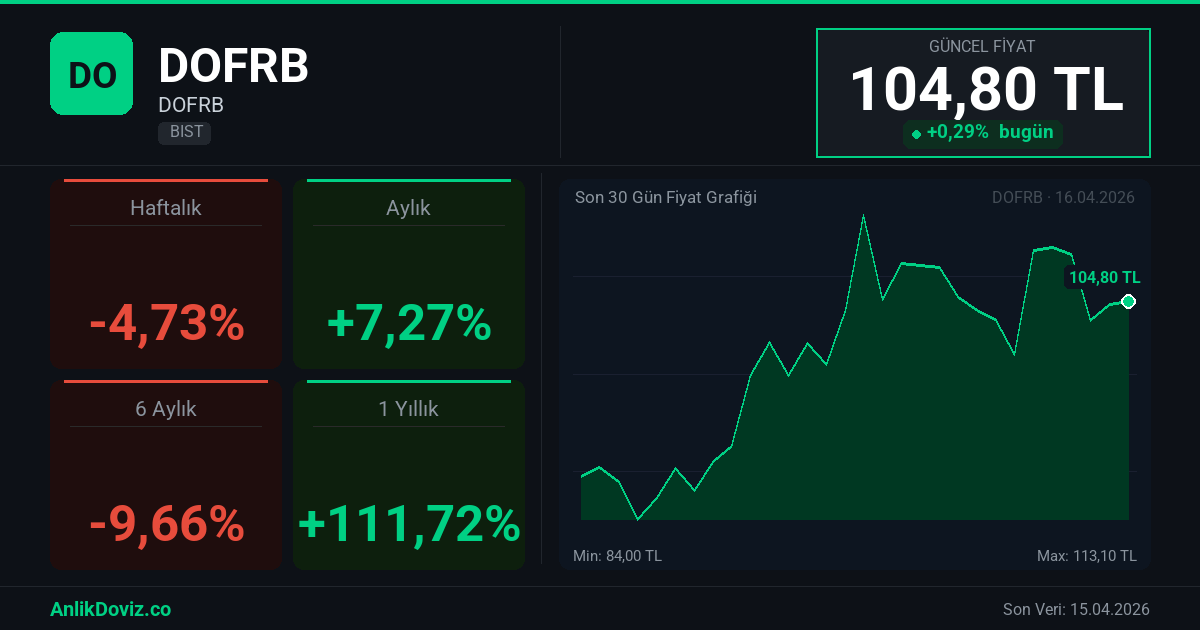The width and height of the screenshot is (1200, 630).
Task: Open the 6 Aylık -9,66% card
Action: pyautogui.click(x=166, y=475)
